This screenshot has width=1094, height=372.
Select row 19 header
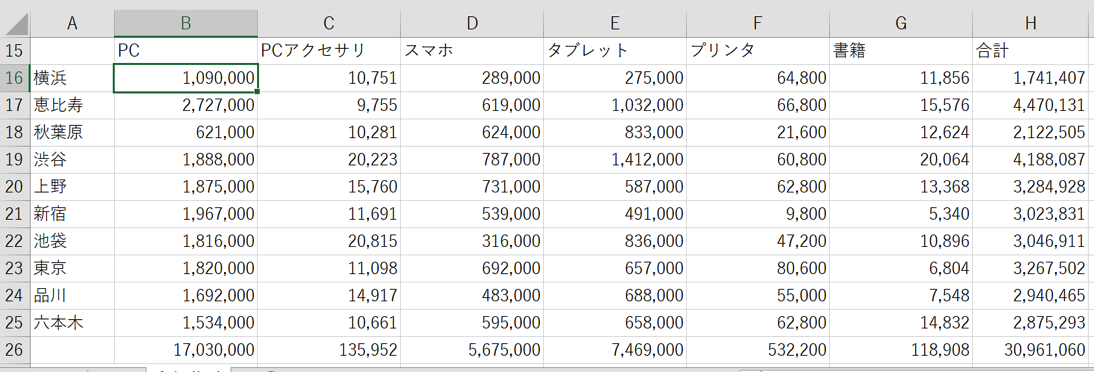tap(15, 159)
